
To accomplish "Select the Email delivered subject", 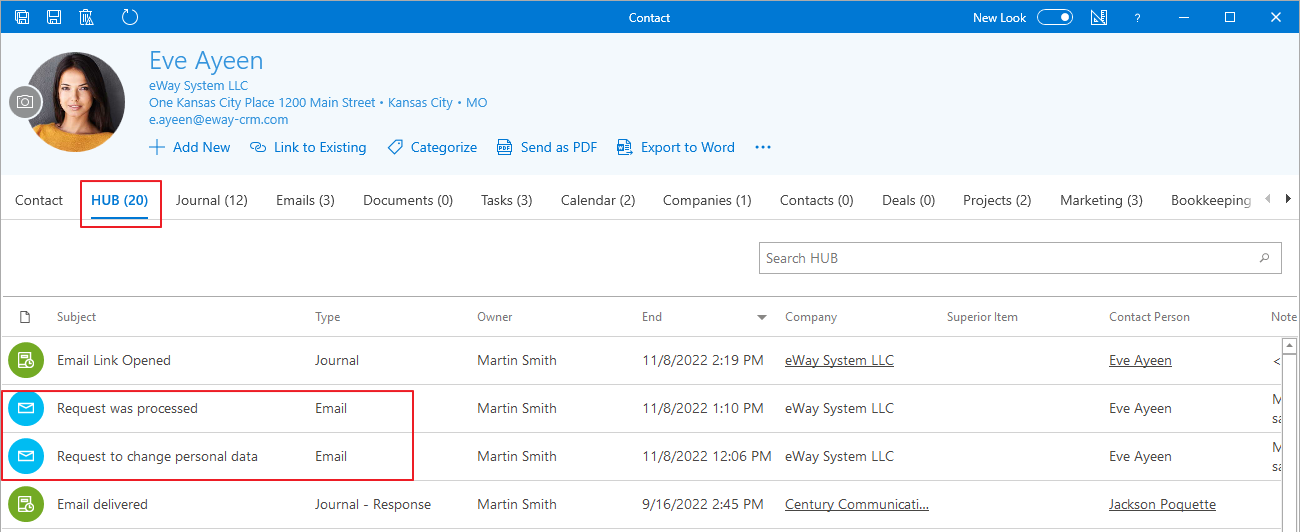I will [102, 504].
